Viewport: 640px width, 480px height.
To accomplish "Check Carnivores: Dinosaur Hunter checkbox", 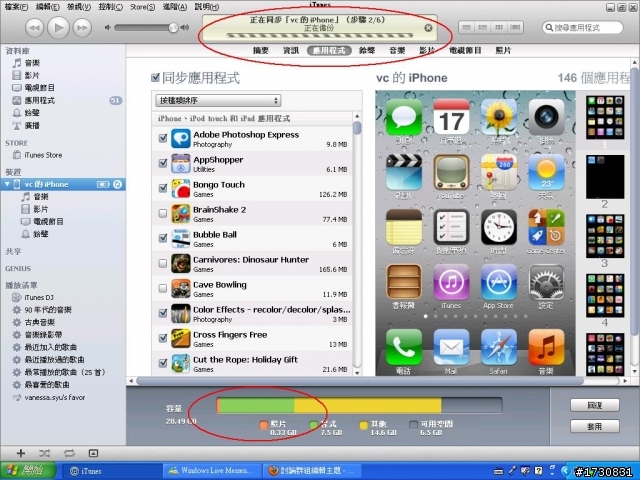I will tap(162, 263).
